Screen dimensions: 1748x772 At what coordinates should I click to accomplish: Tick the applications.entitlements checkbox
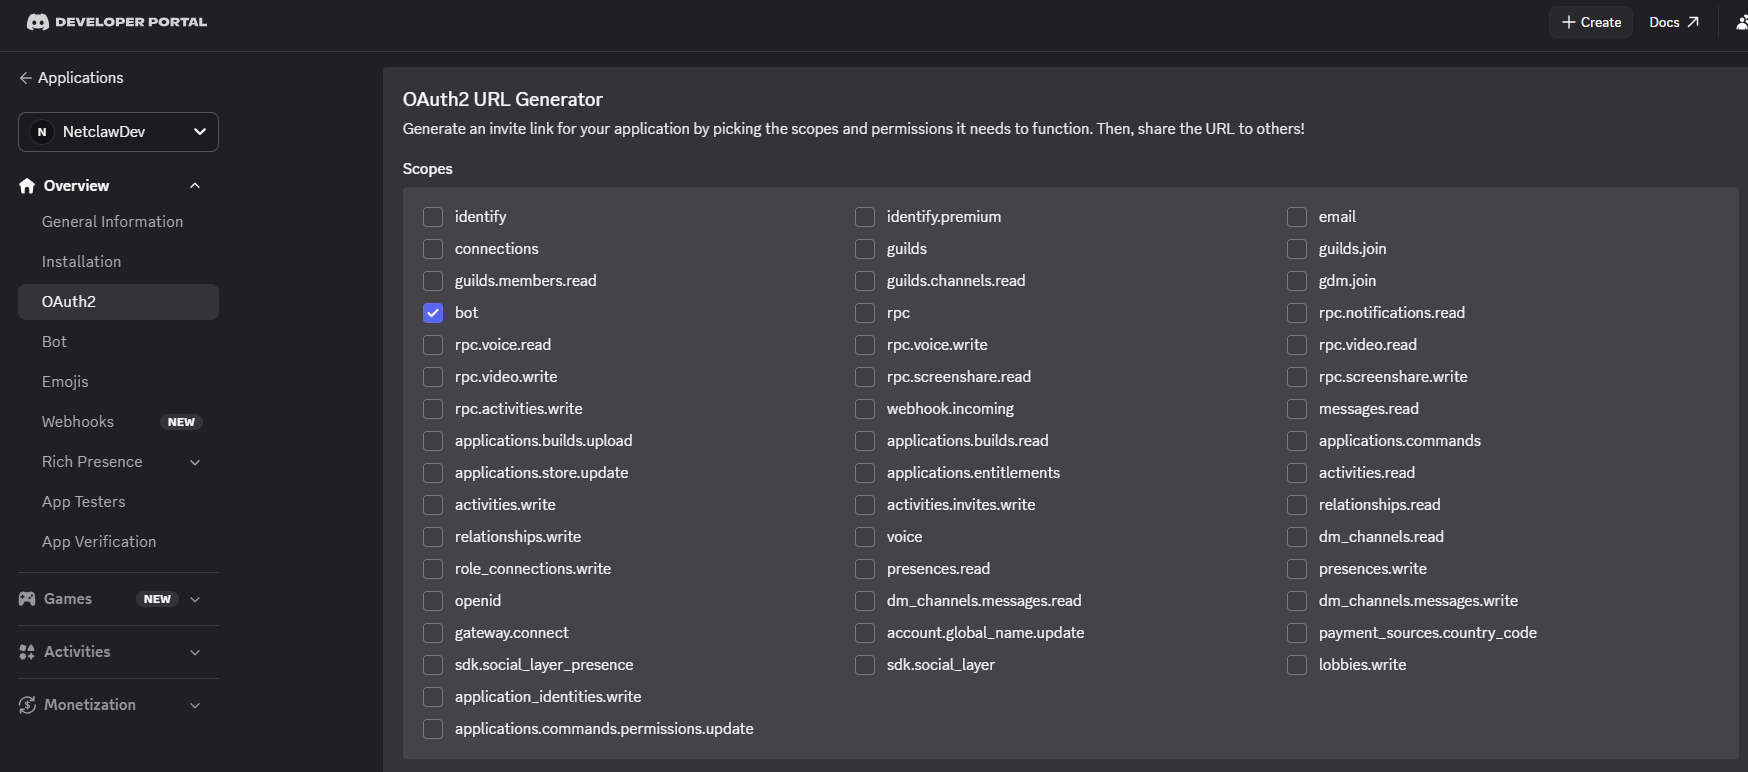click(865, 473)
